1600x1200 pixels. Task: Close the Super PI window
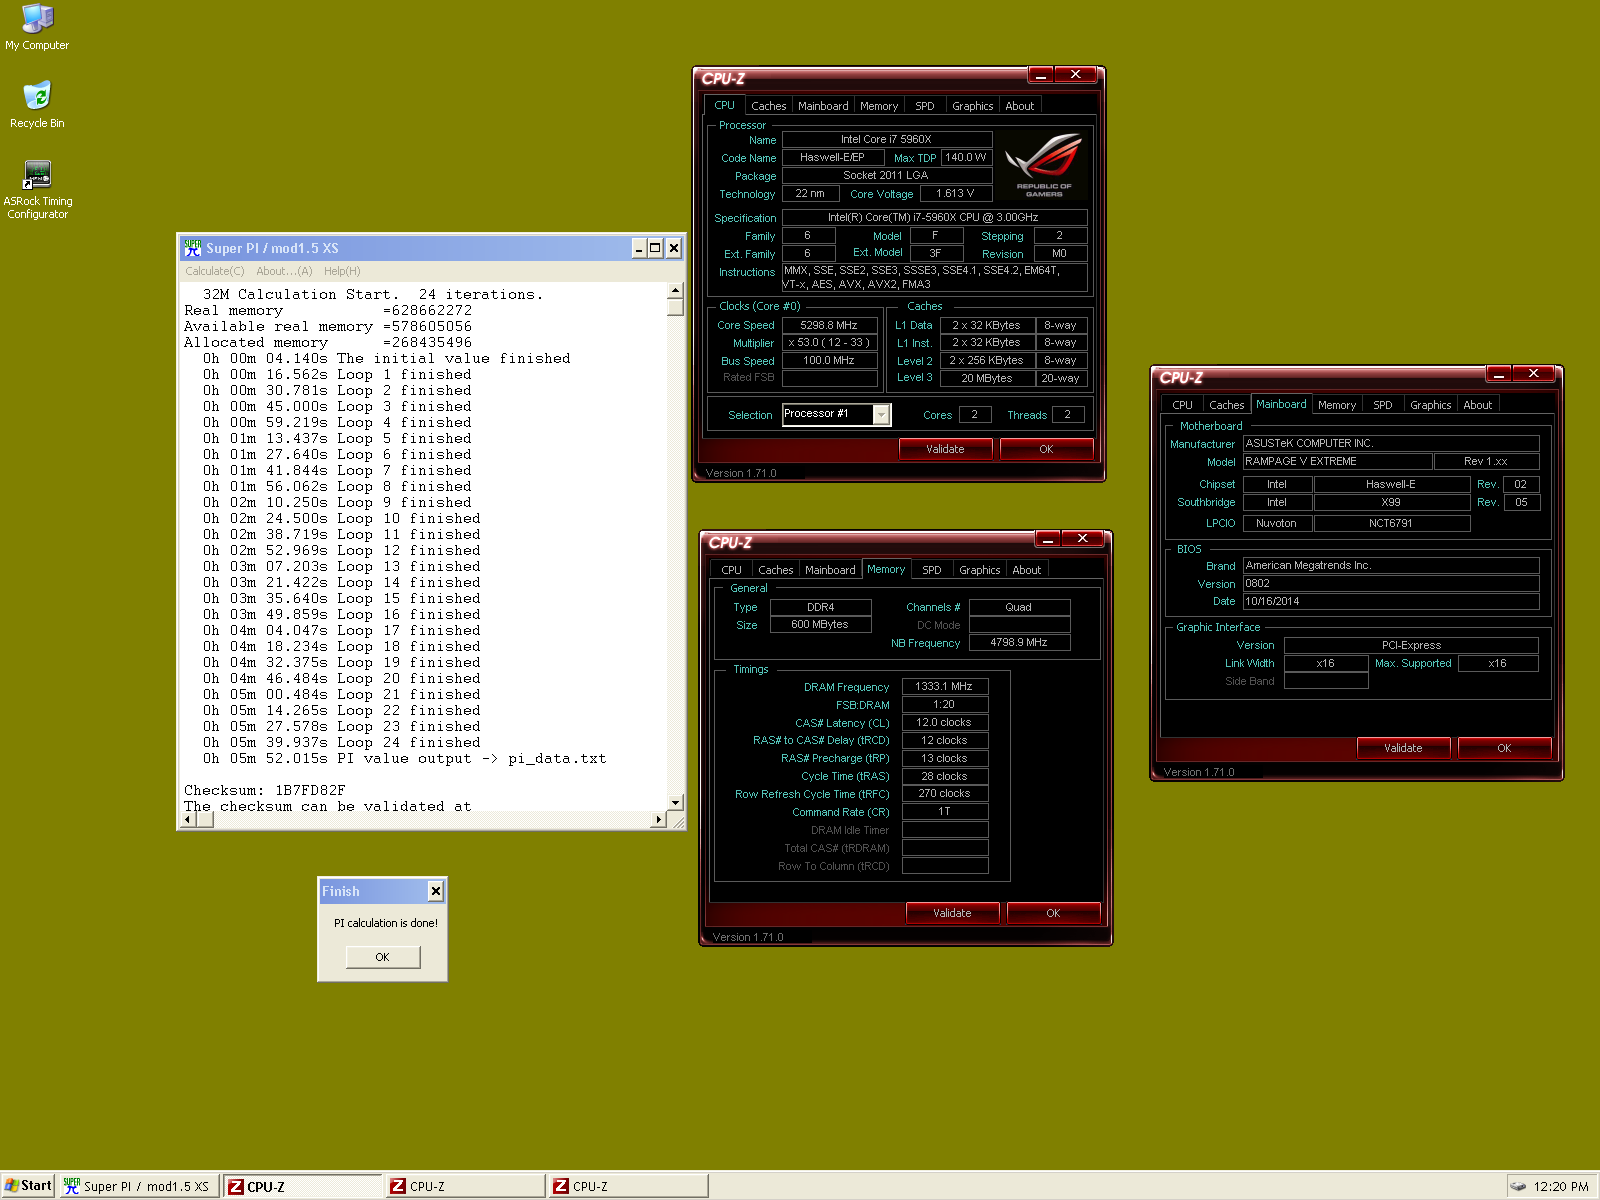674,248
